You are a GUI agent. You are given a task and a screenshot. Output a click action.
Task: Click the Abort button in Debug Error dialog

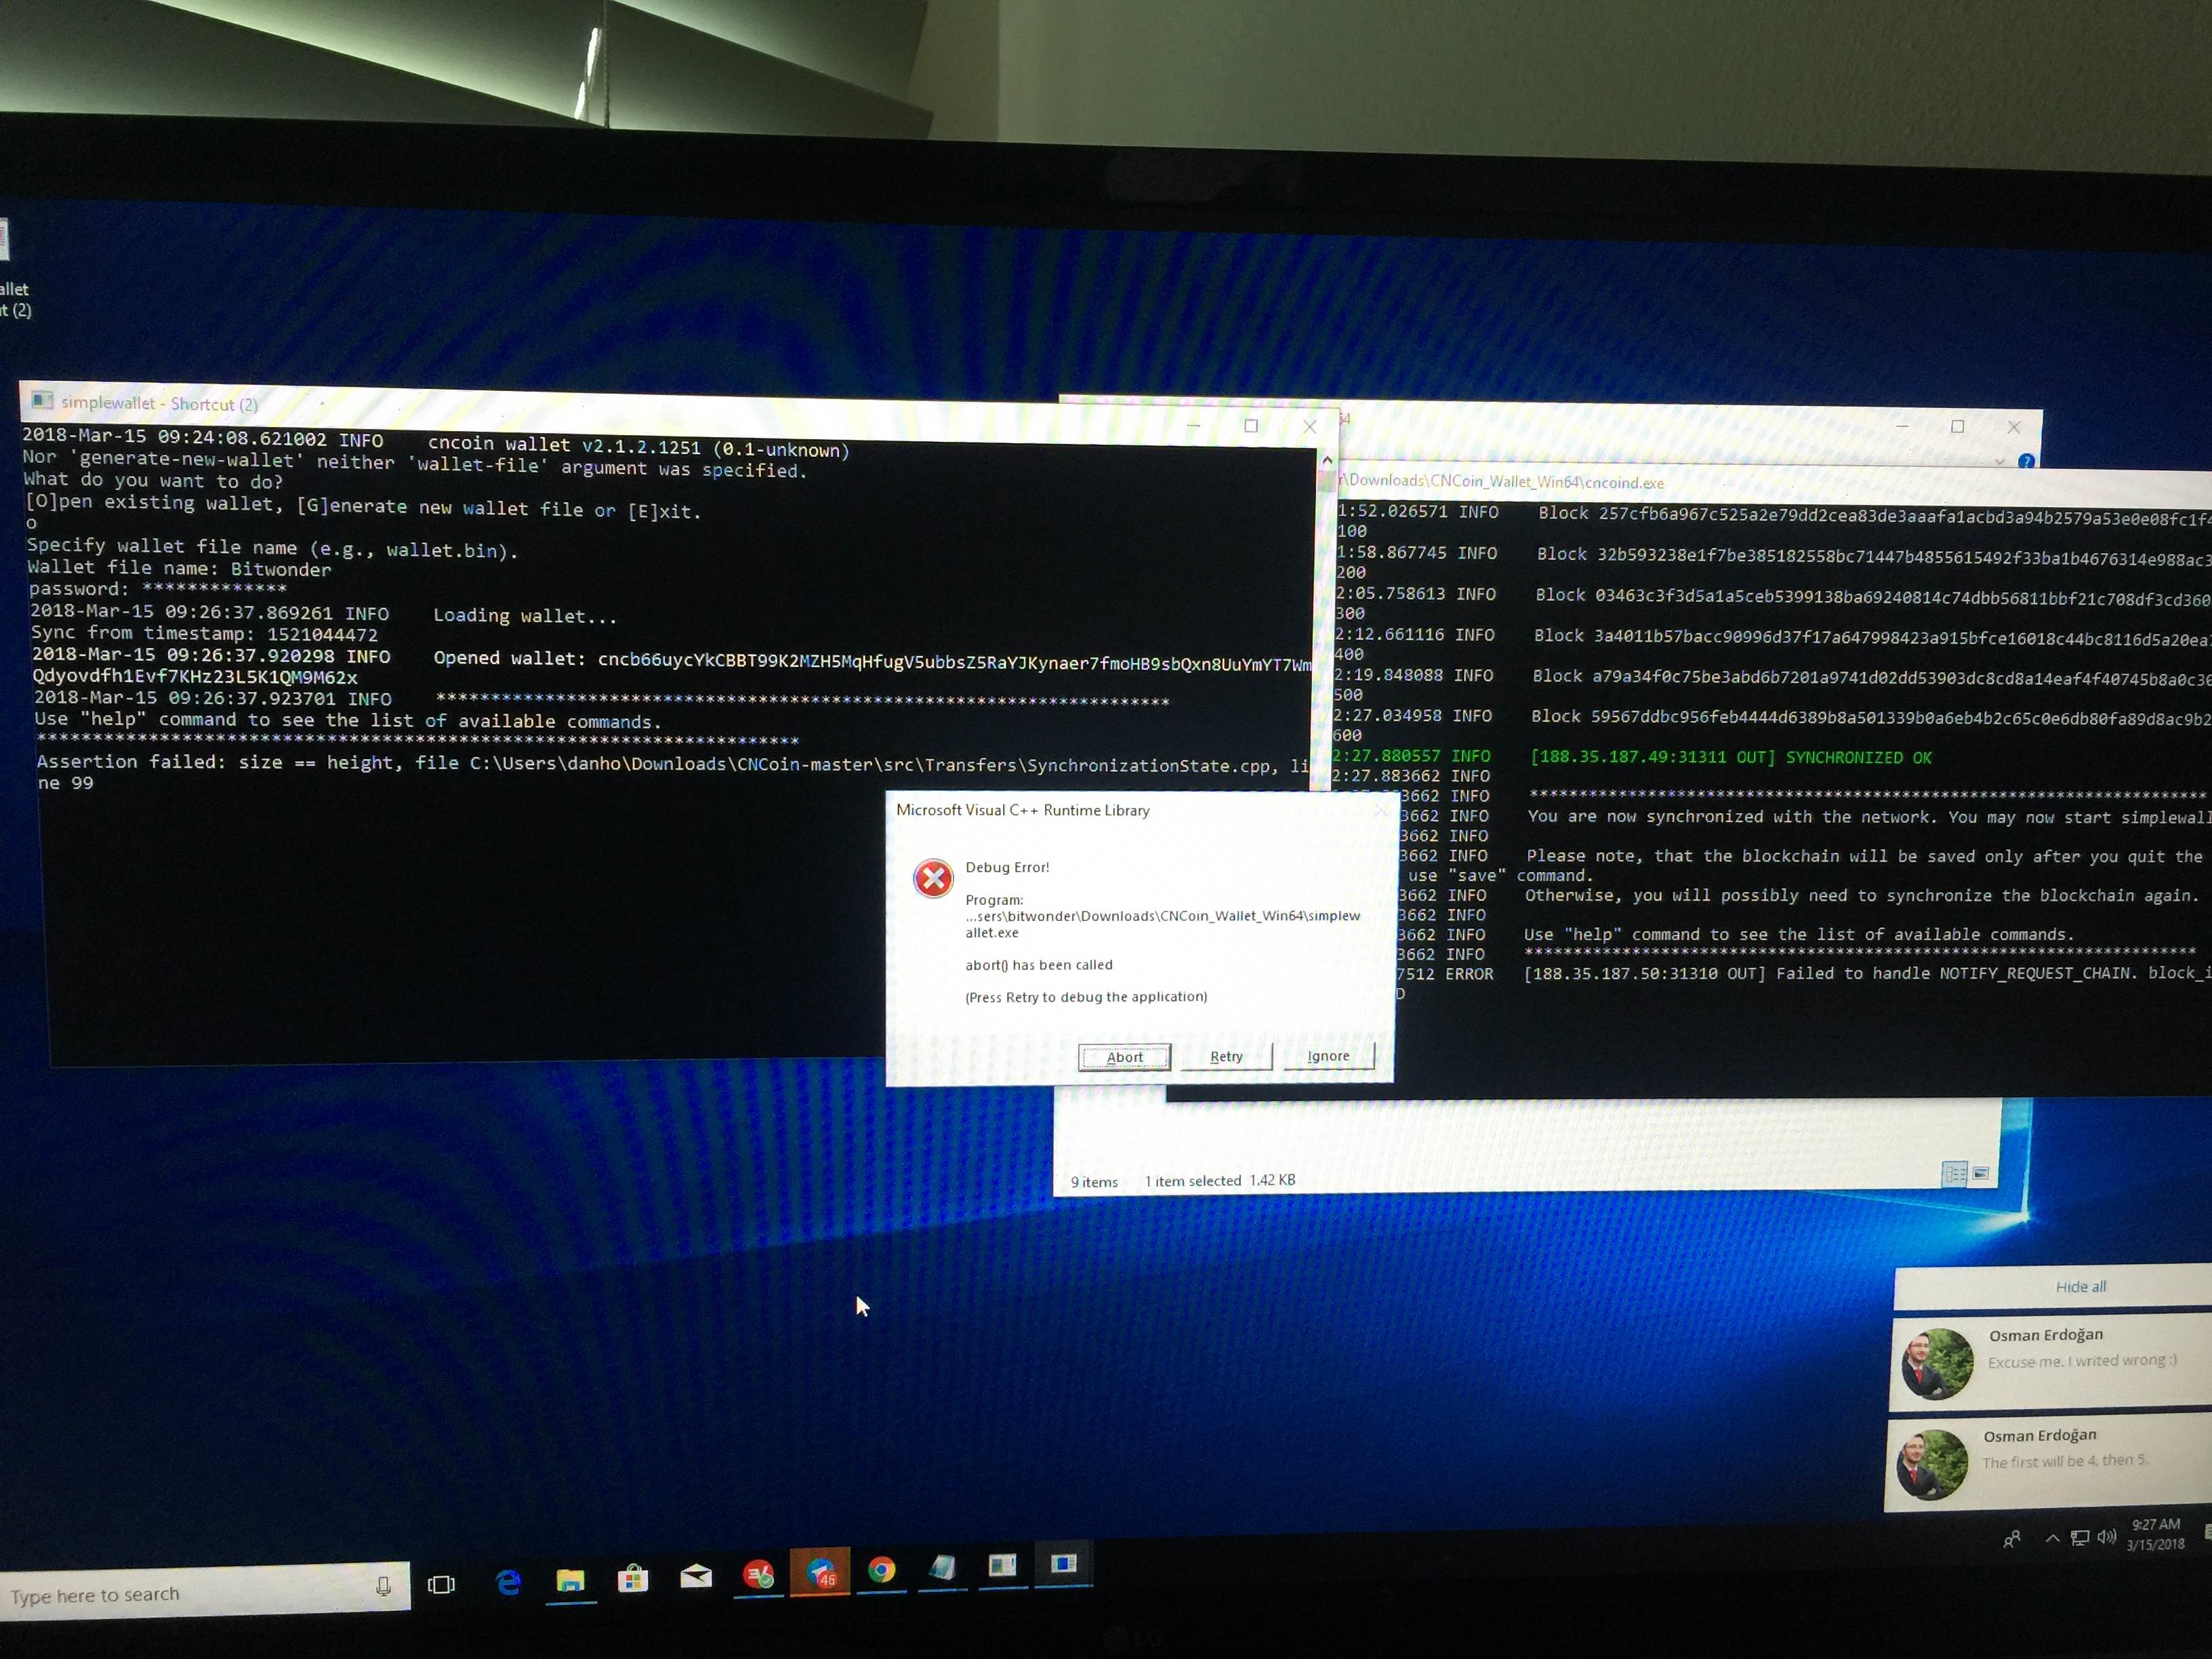(1124, 1057)
